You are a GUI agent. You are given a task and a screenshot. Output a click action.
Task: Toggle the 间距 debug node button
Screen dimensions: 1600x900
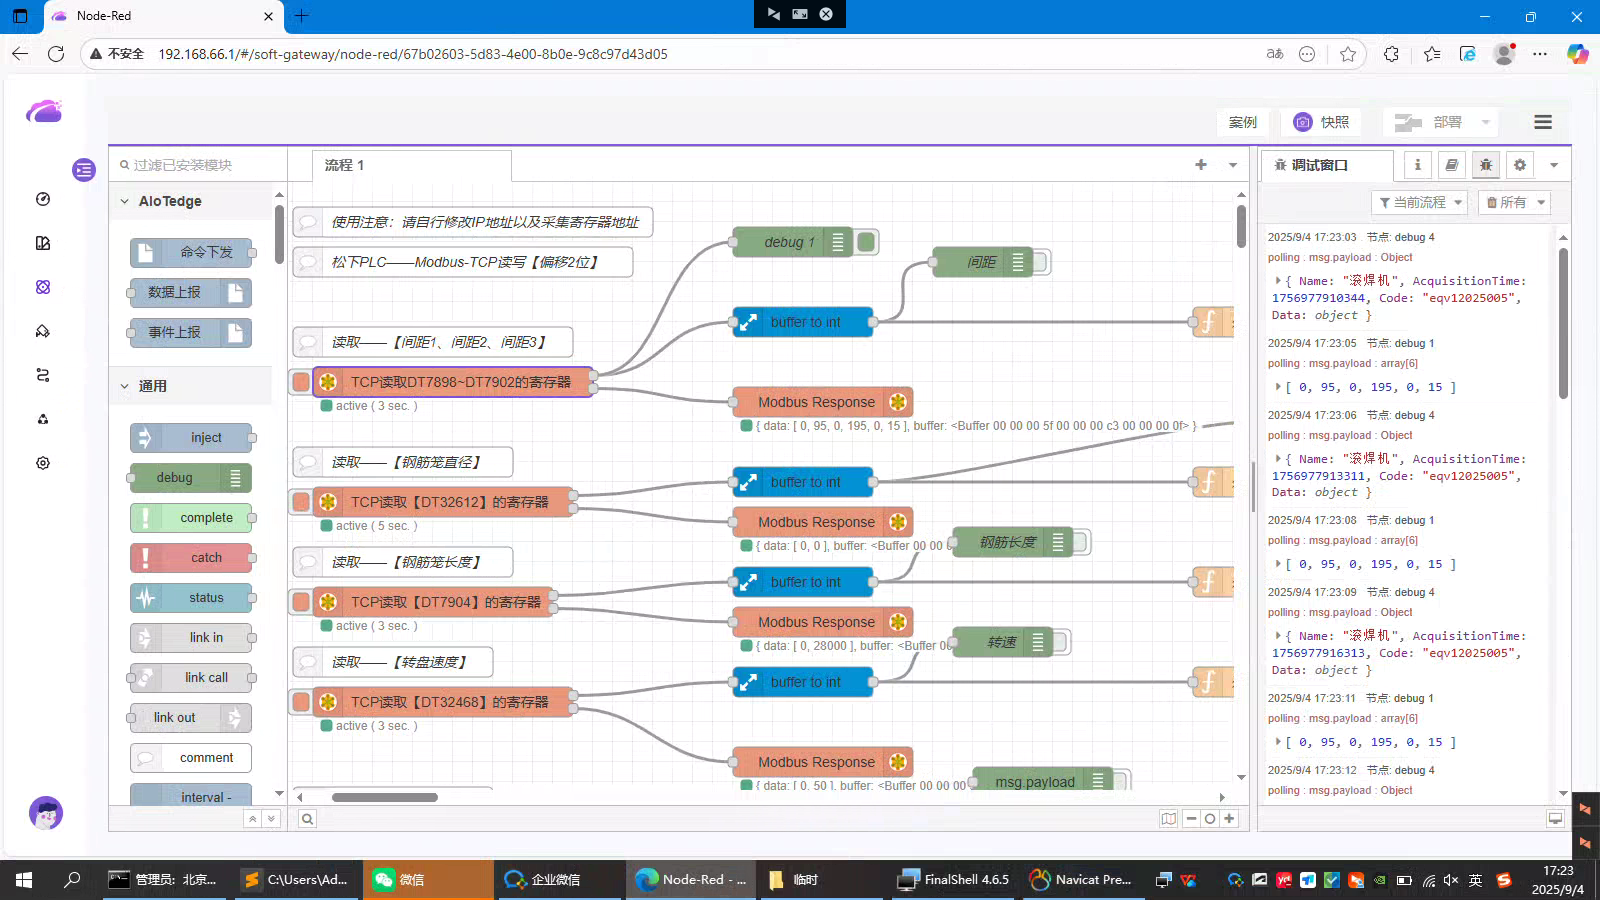(1040, 262)
